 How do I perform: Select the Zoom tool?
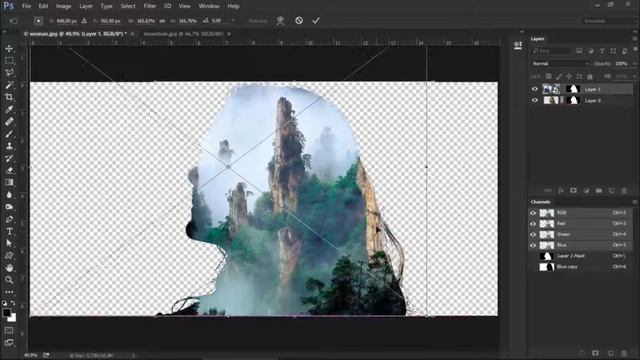click(9, 280)
